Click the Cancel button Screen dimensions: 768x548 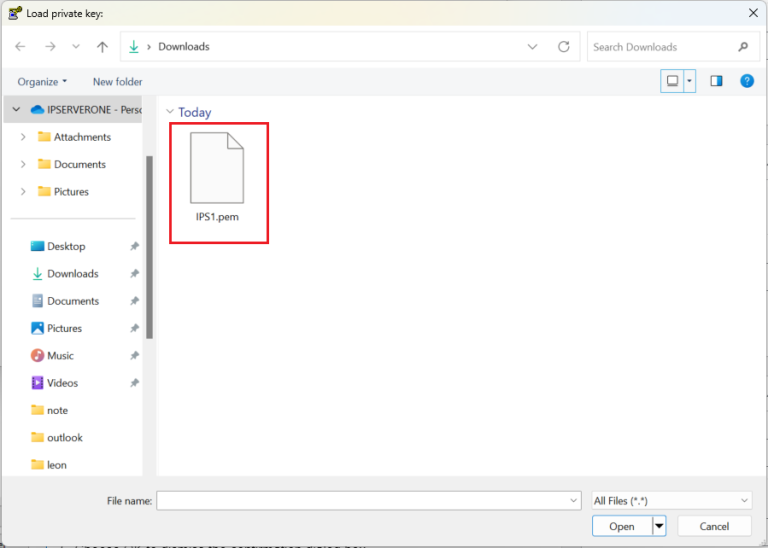tap(714, 526)
